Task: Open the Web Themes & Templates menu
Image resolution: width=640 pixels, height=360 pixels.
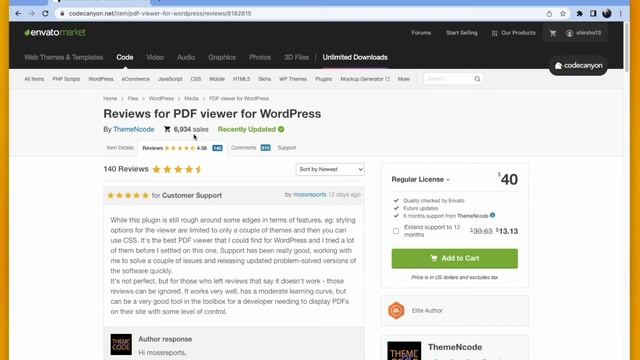Action: click(64, 57)
